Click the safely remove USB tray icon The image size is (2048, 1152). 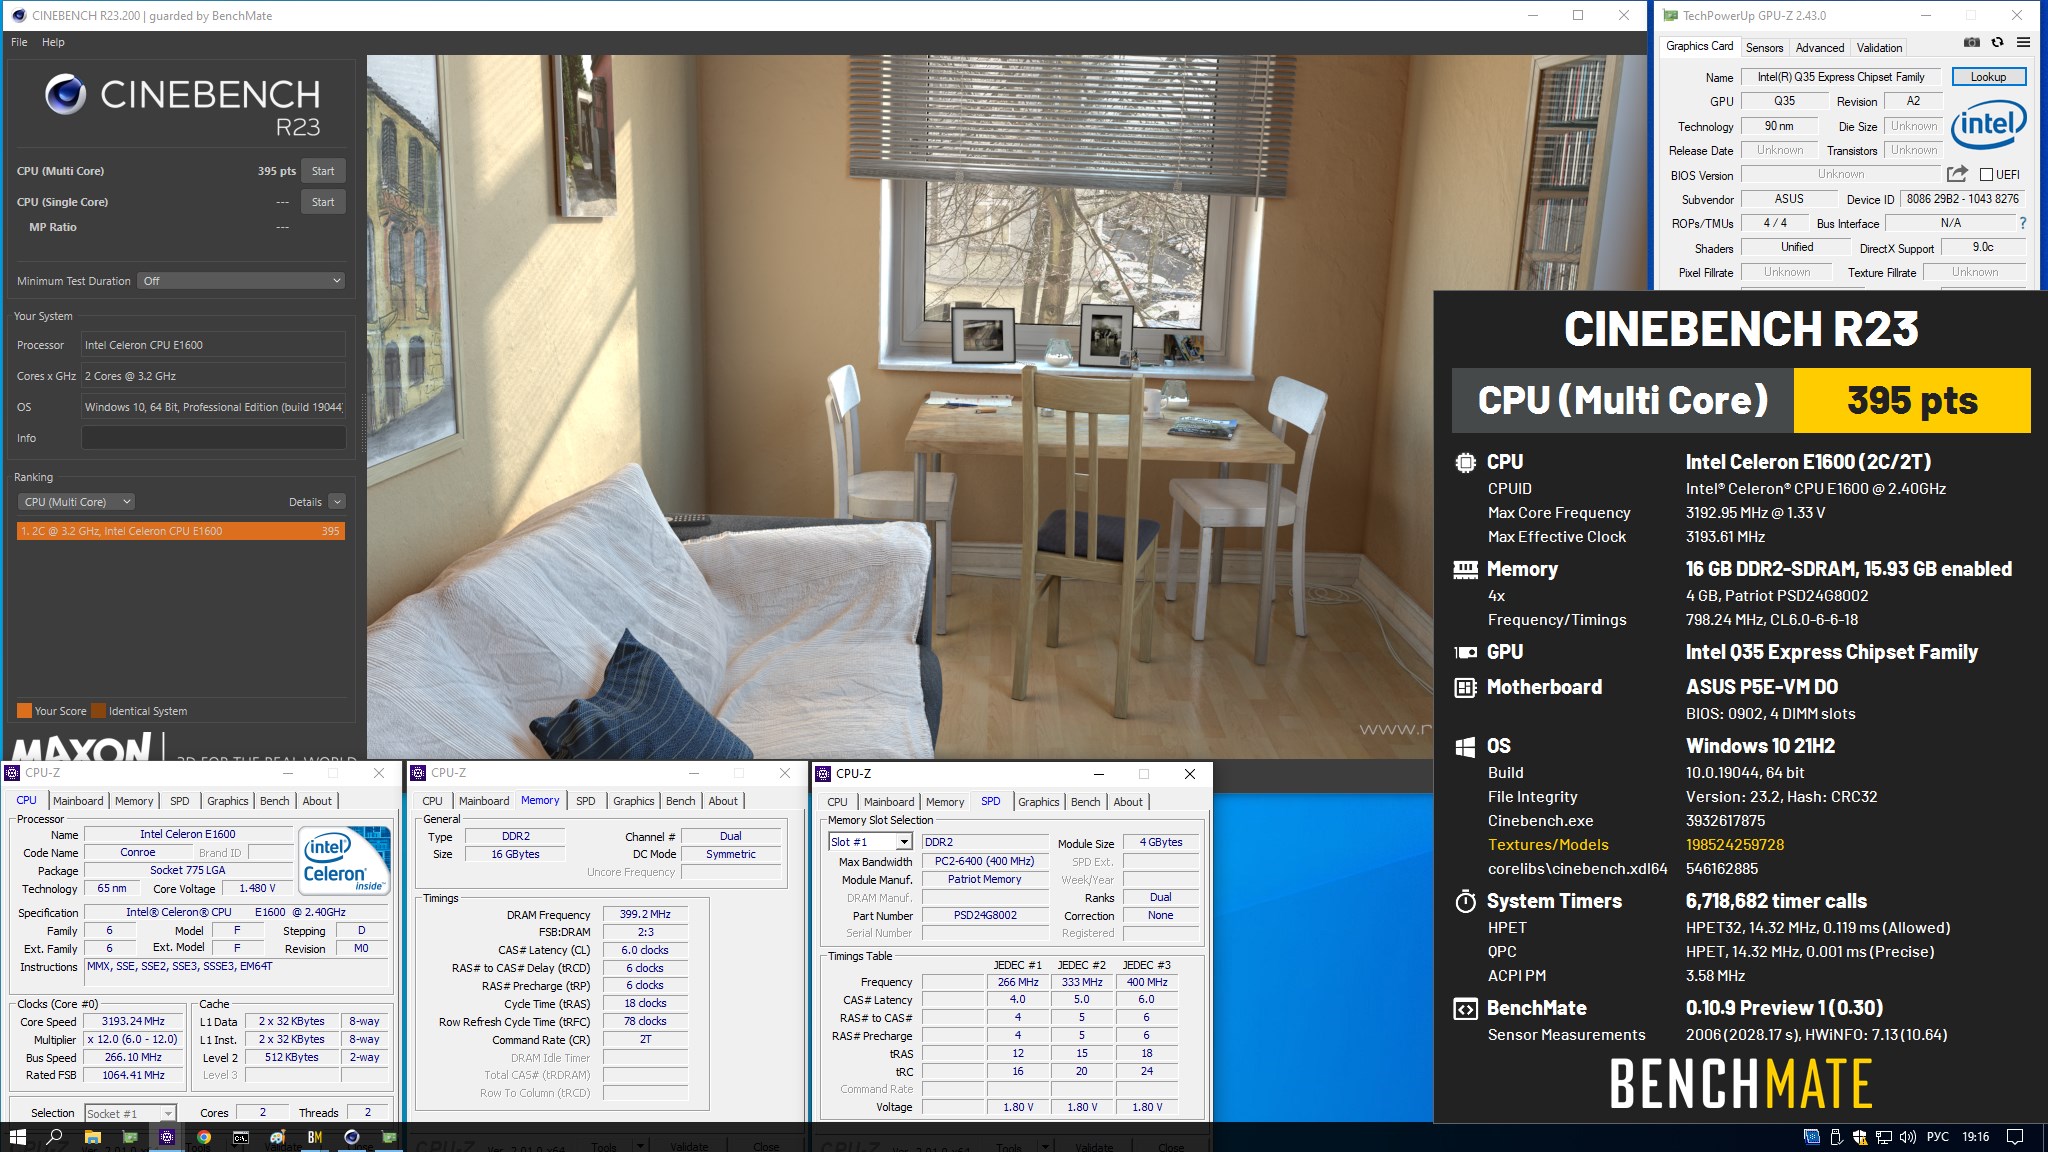pos(1836,1137)
